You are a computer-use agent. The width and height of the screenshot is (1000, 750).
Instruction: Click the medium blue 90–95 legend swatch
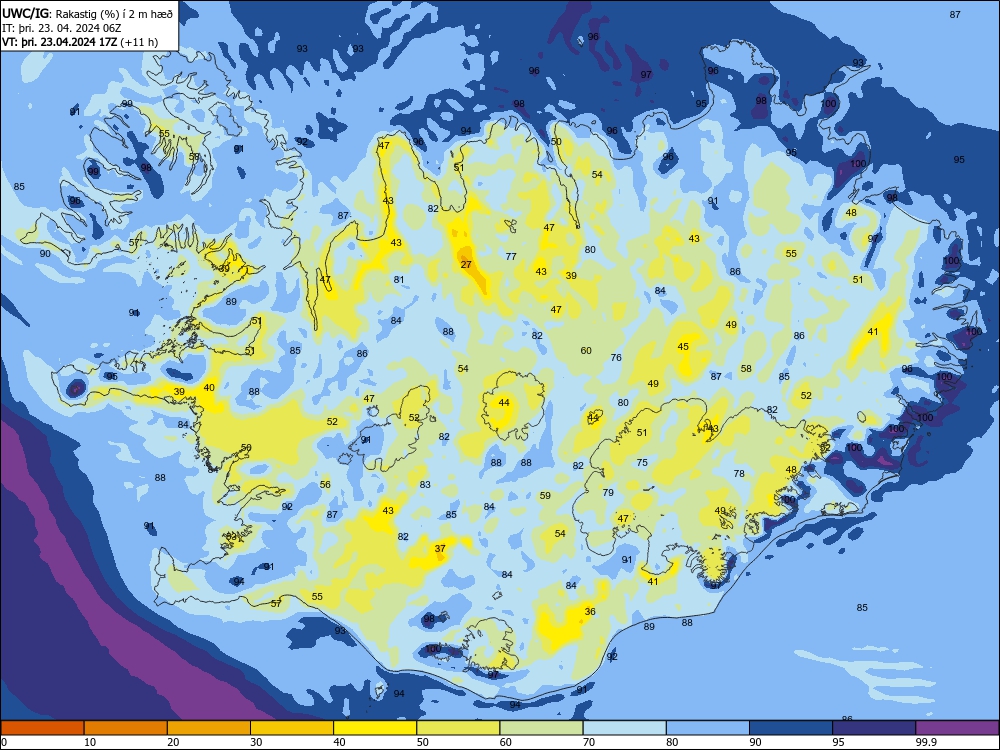pyautogui.click(x=791, y=728)
